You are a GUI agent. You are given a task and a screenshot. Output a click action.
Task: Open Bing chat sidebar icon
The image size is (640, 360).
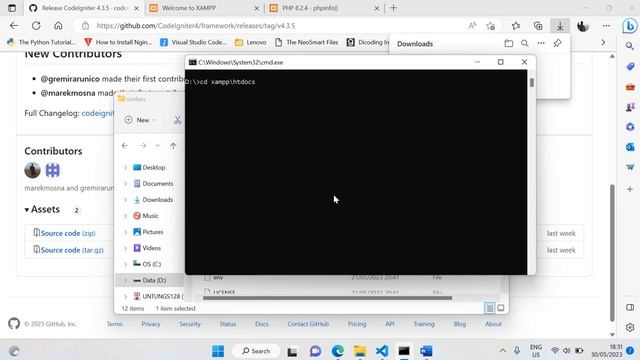point(630,26)
